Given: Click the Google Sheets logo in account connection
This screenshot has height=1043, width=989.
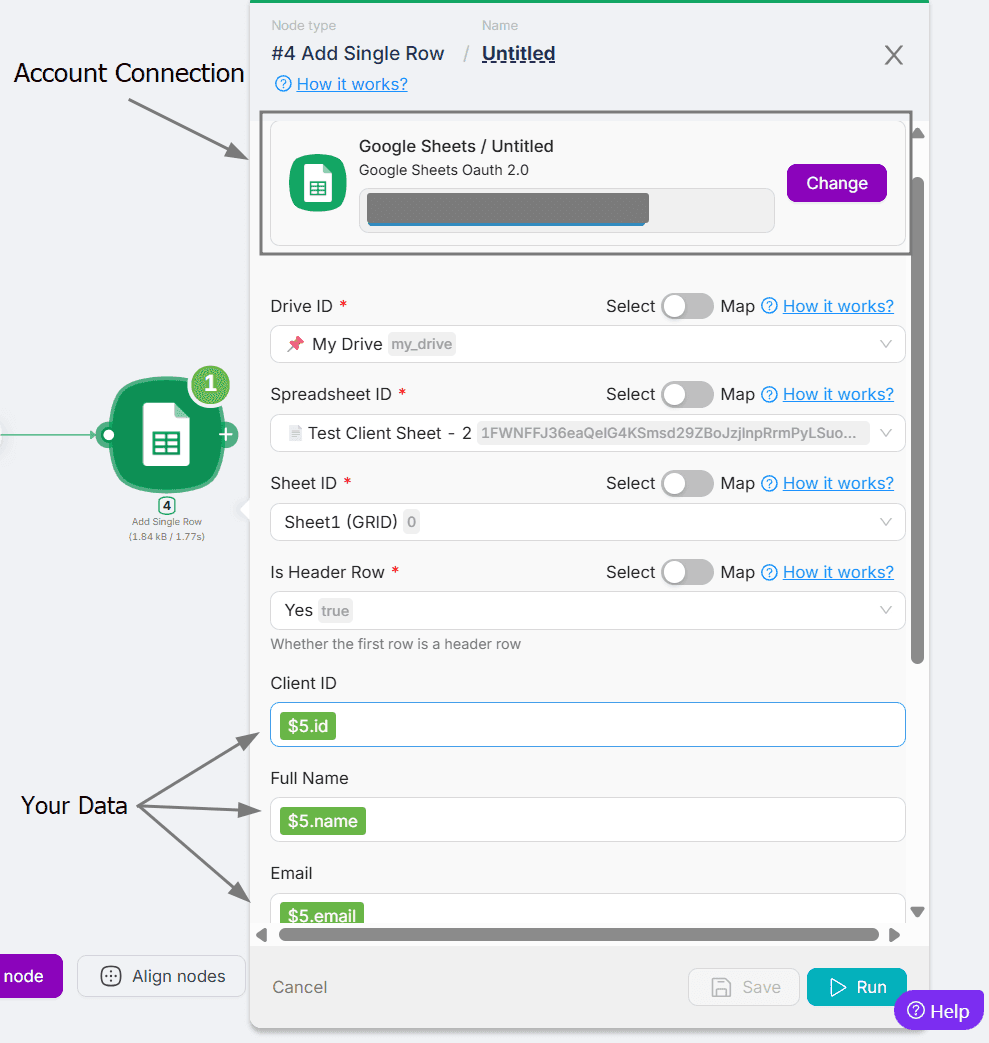Looking at the screenshot, I should pyautogui.click(x=317, y=184).
